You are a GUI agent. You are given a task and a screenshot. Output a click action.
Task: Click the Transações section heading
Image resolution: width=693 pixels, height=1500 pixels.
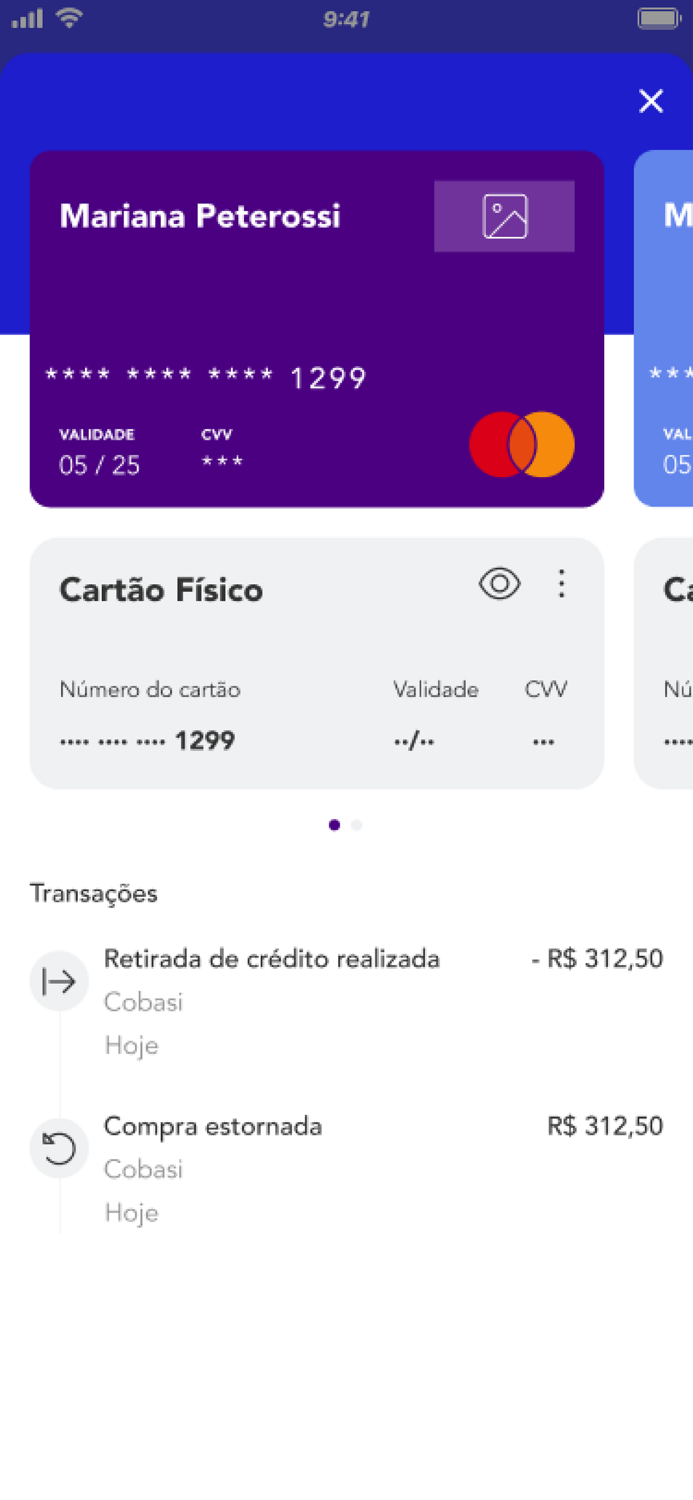(x=93, y=893)
